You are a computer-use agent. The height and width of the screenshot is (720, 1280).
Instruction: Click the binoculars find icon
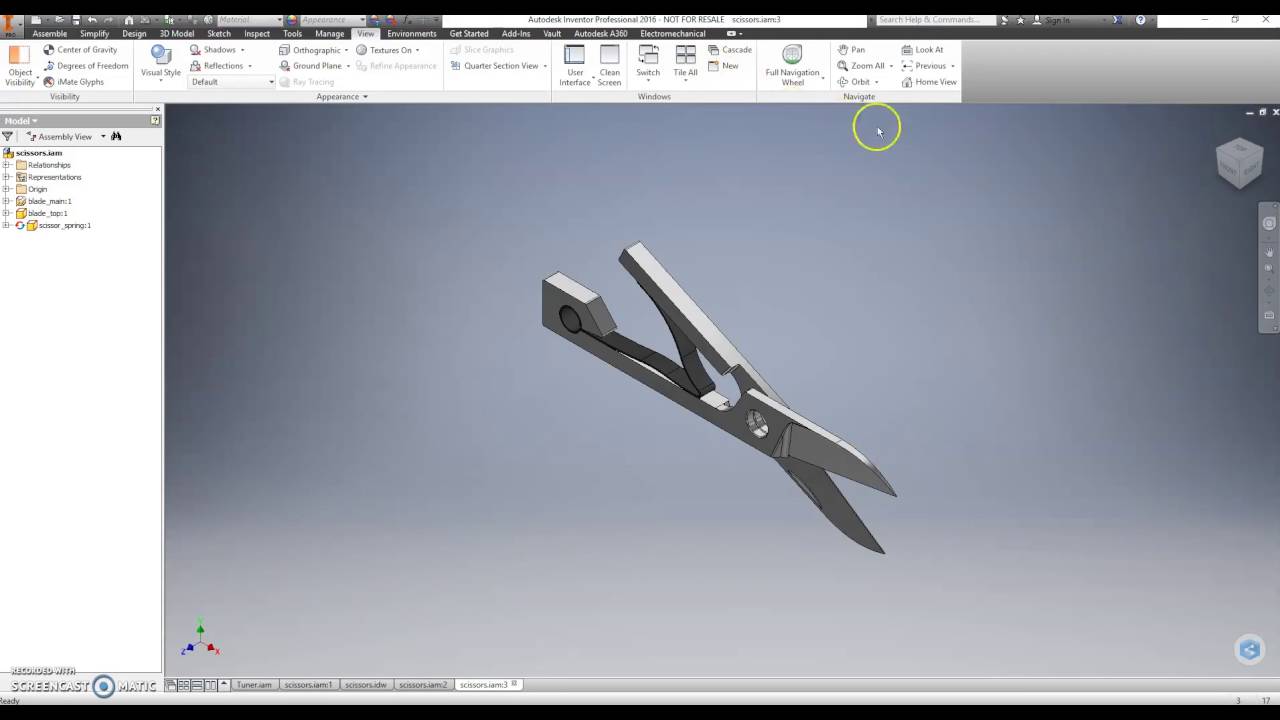click(x=116, y=136)
